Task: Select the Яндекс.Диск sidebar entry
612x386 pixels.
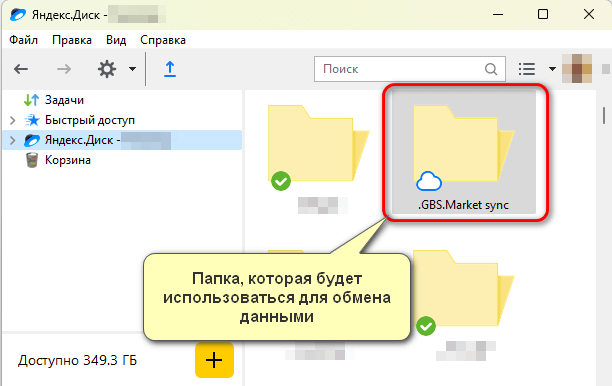Action: 122,140
